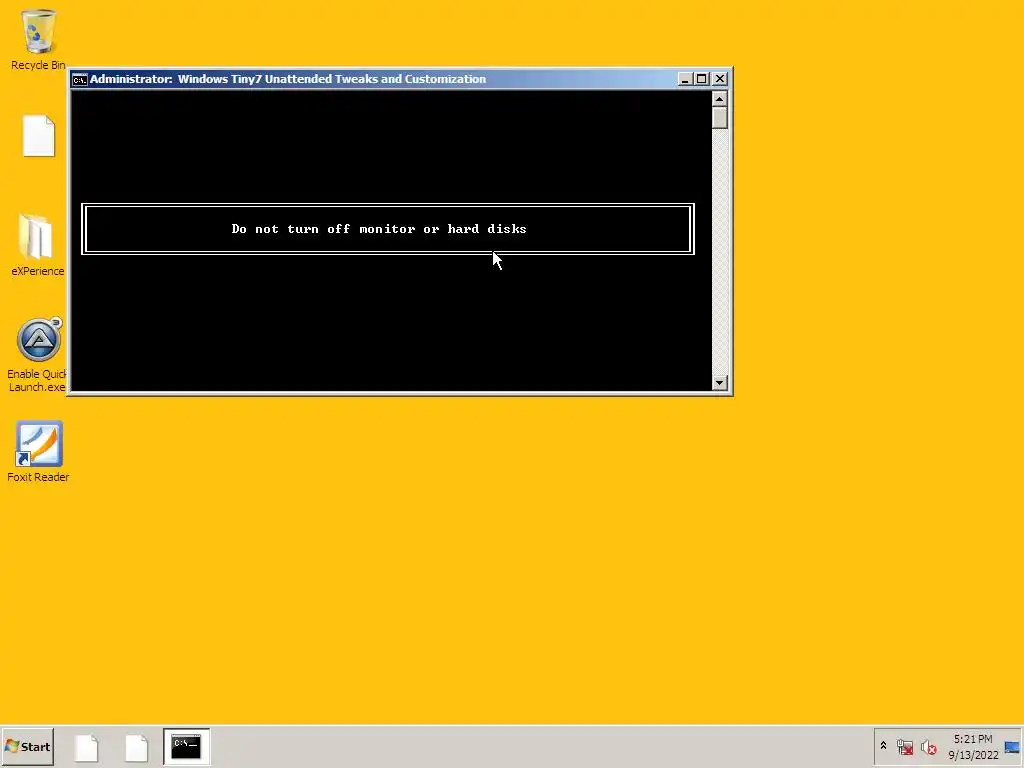Click the console scroll down arrow
The height and width of the screenshot is (768, 1024).
(x=719, y=383)
